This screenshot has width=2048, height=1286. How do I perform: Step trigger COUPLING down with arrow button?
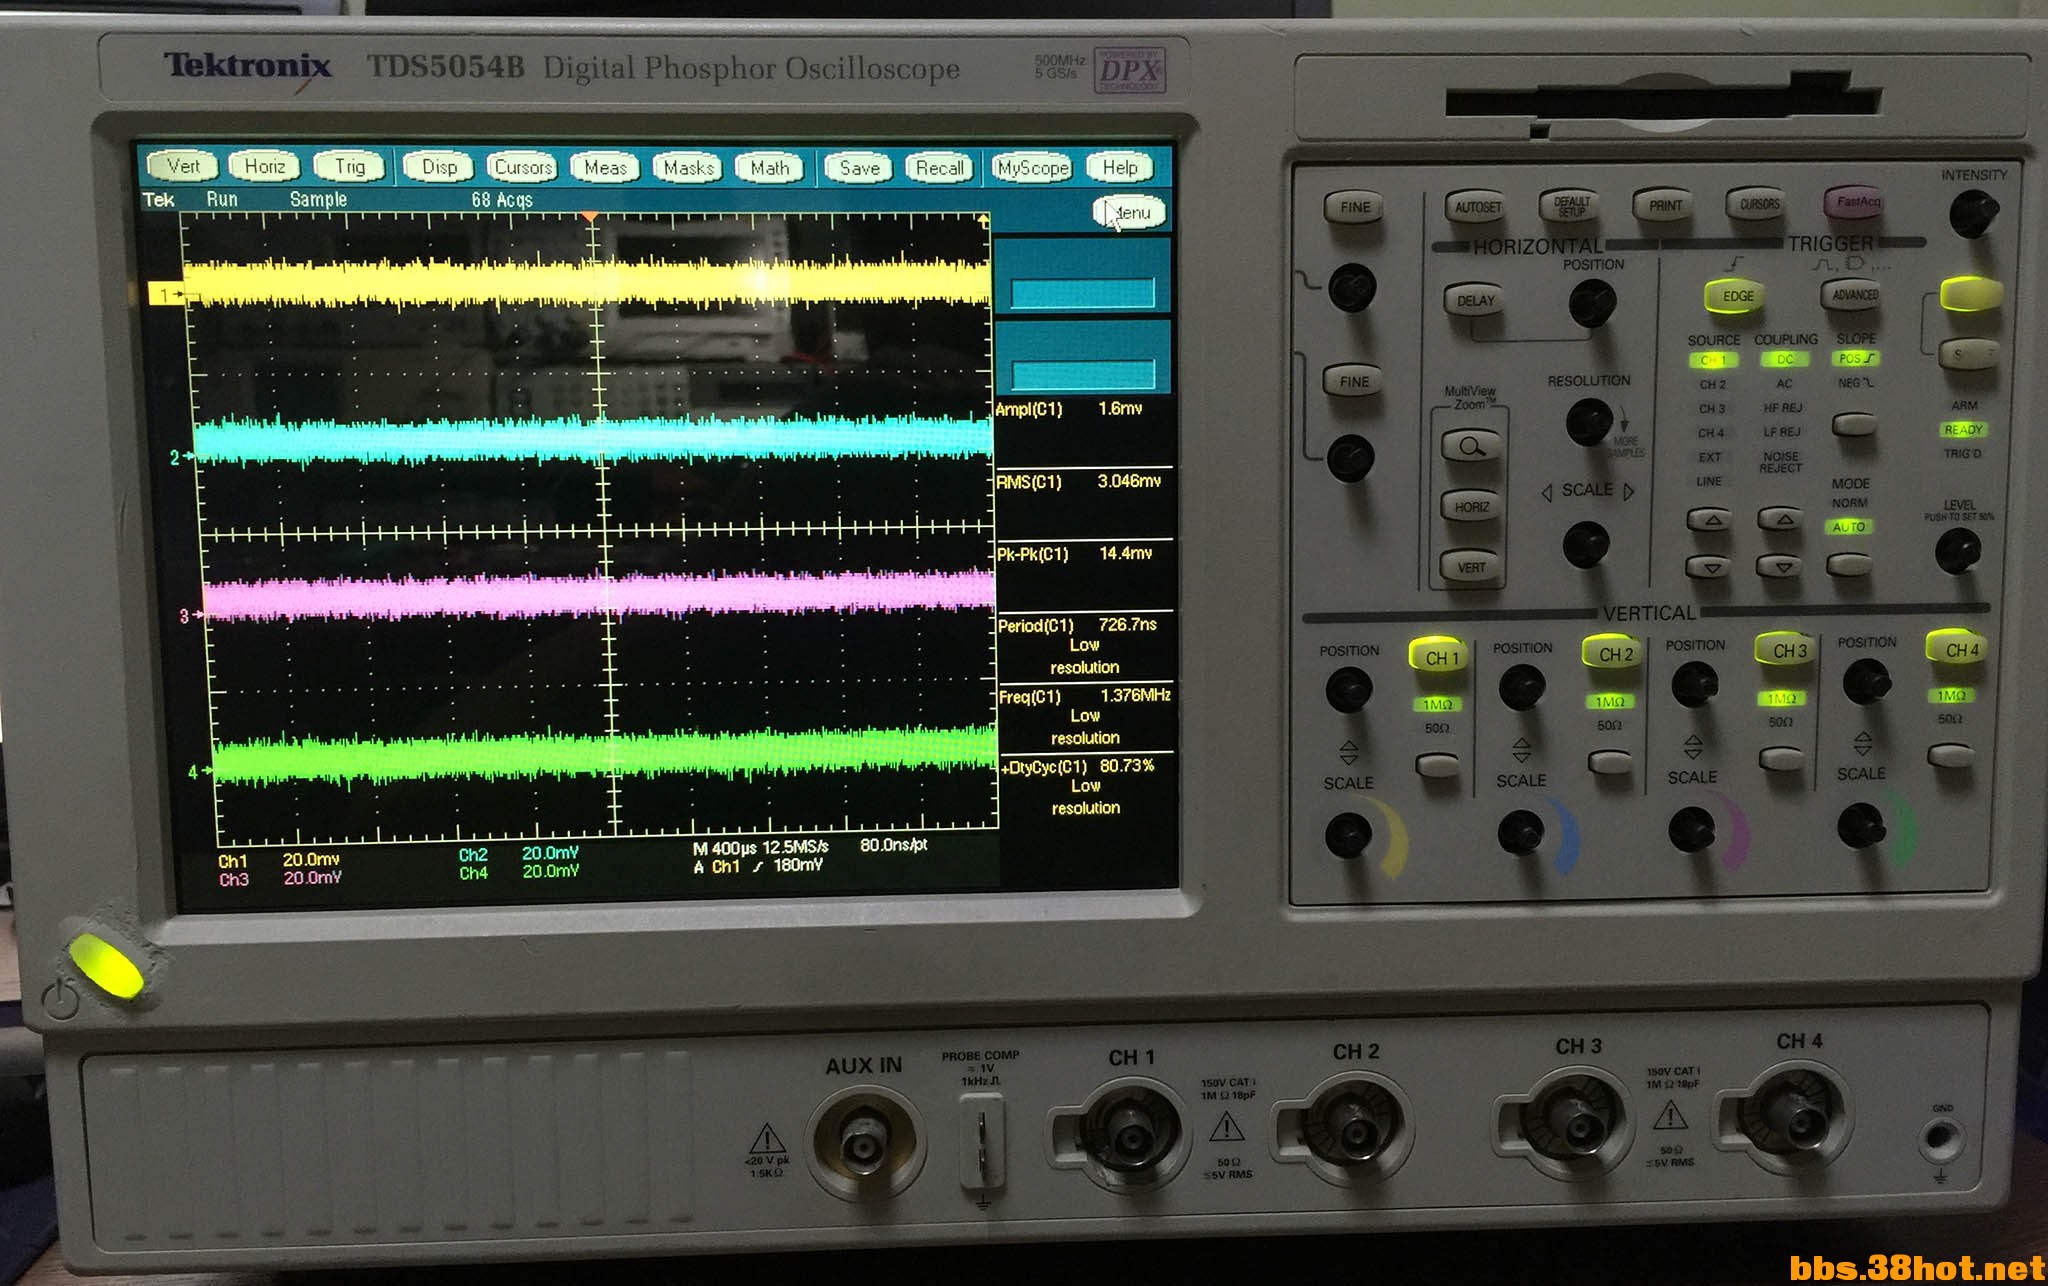(x=1780, y=567)
